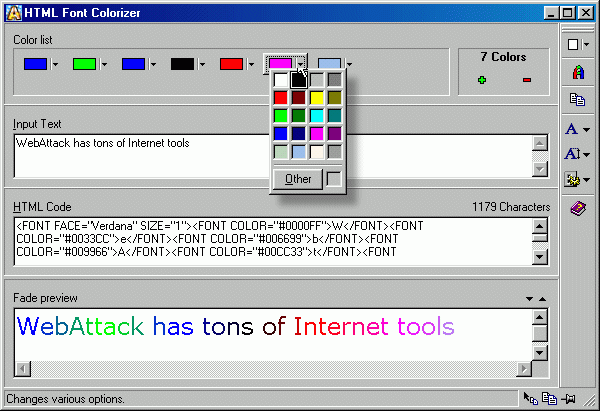The width and height of the screenshot is (600, 411).
Task: Click the rainbow-letter colorize icon
Action: click(578, 72)
